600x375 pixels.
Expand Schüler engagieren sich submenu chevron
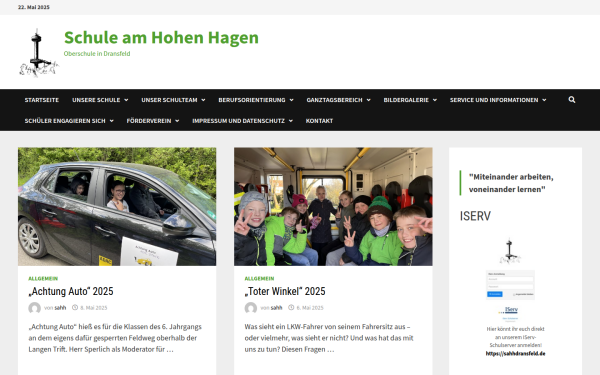pyautogui.click(x=111, y=121)
